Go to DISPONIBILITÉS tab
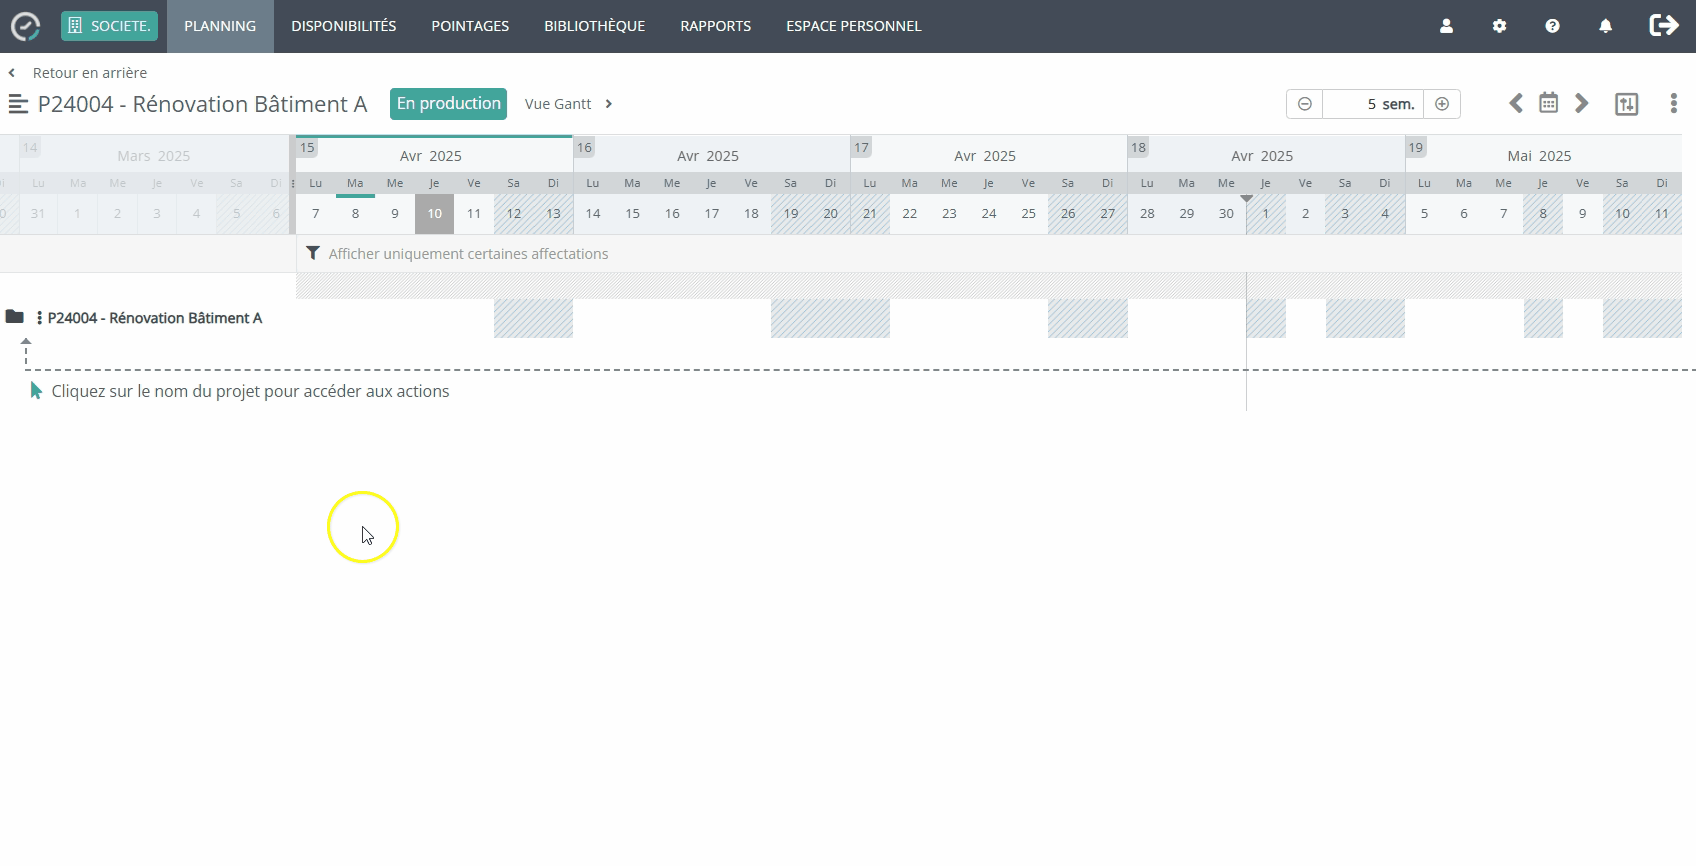Screen dimensions: 1696x866 [344, 26]
